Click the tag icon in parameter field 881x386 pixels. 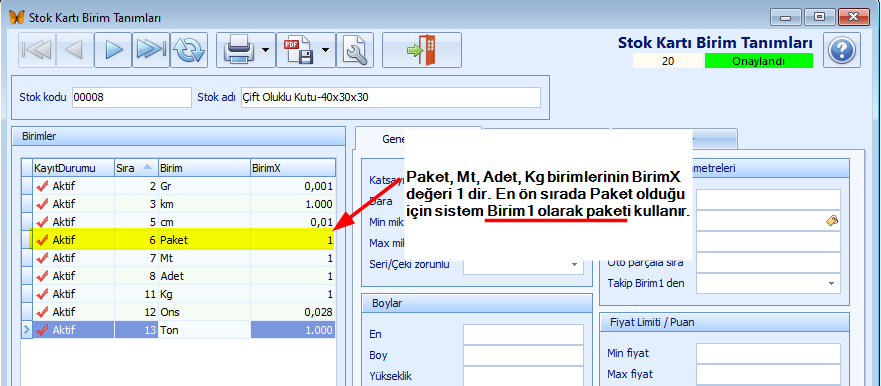pyautogui.click(x=832, y=221)
